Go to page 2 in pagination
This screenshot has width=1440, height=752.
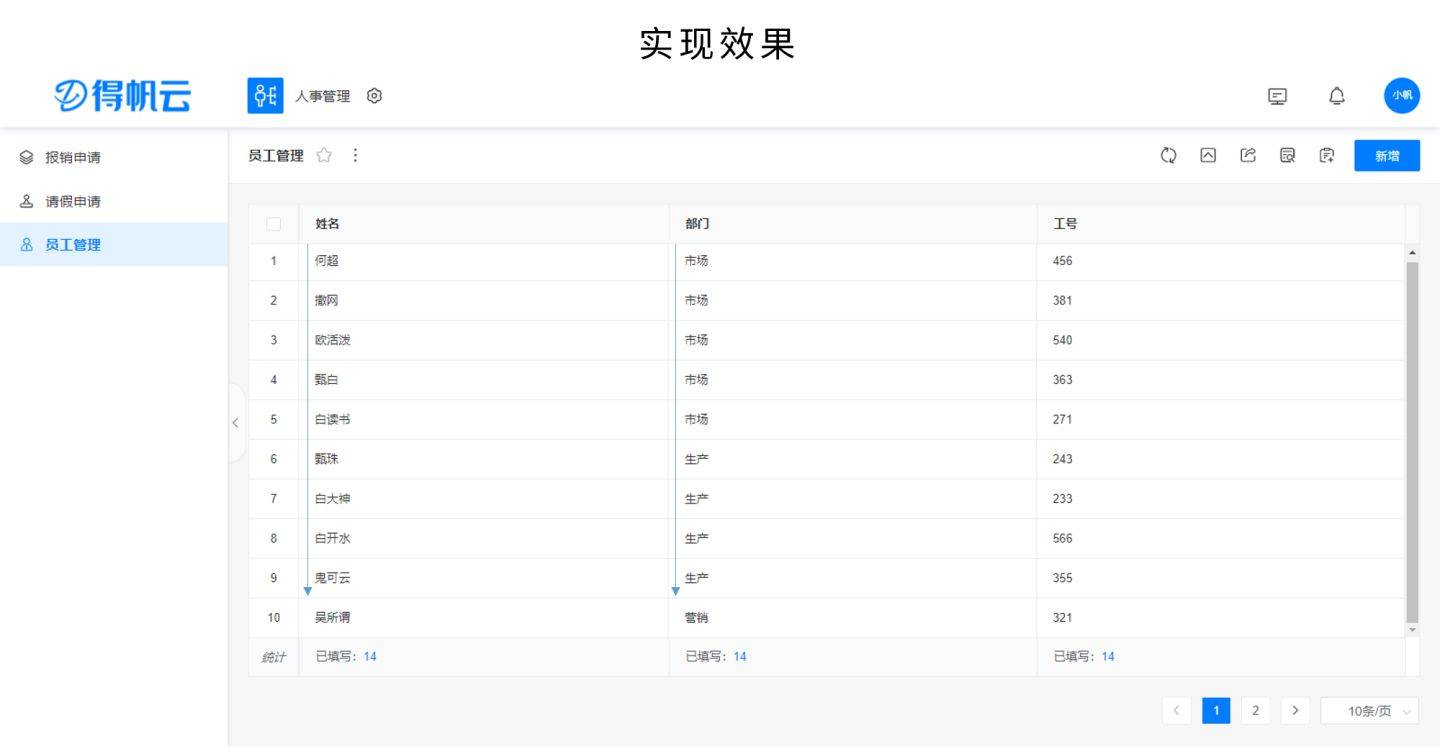(1255, 710)
